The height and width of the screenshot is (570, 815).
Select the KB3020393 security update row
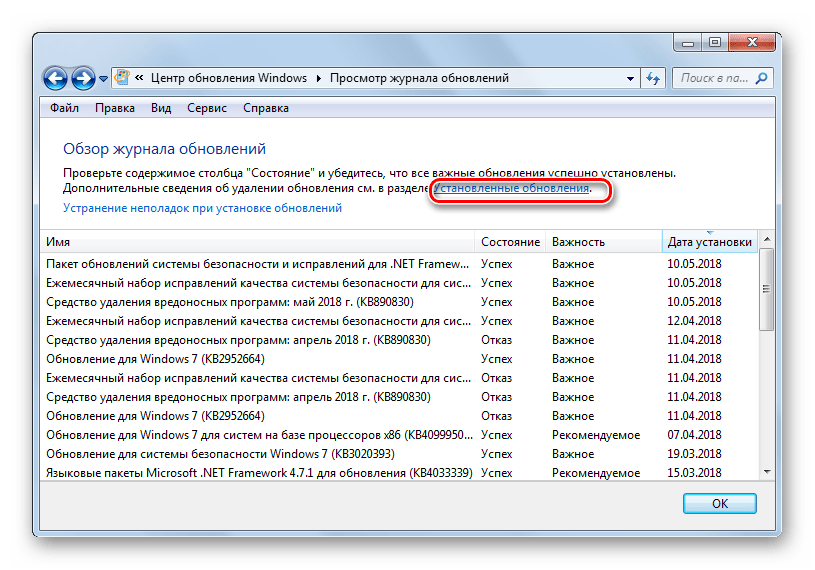click(x=399, y=454)
